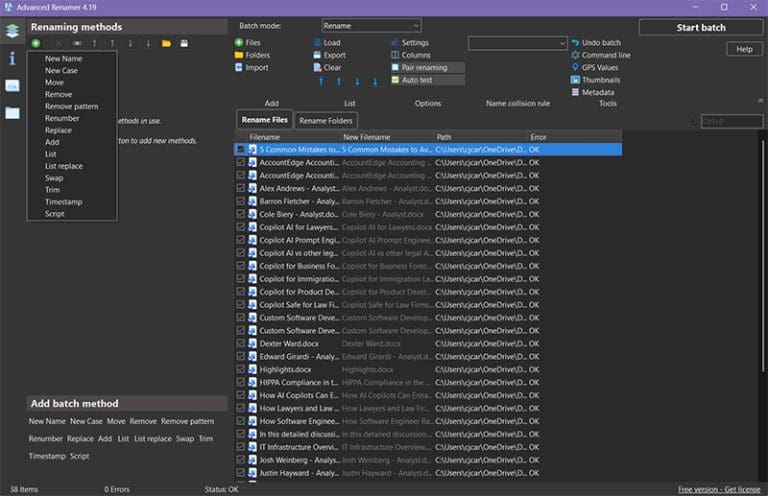Collapse the toolbar ribbon chevron

tap(761, 100)
